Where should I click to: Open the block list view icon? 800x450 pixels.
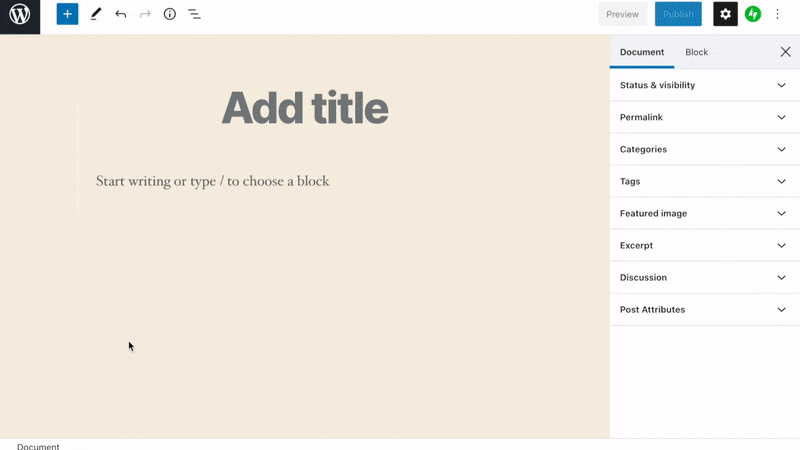click(x=194, y=14)
